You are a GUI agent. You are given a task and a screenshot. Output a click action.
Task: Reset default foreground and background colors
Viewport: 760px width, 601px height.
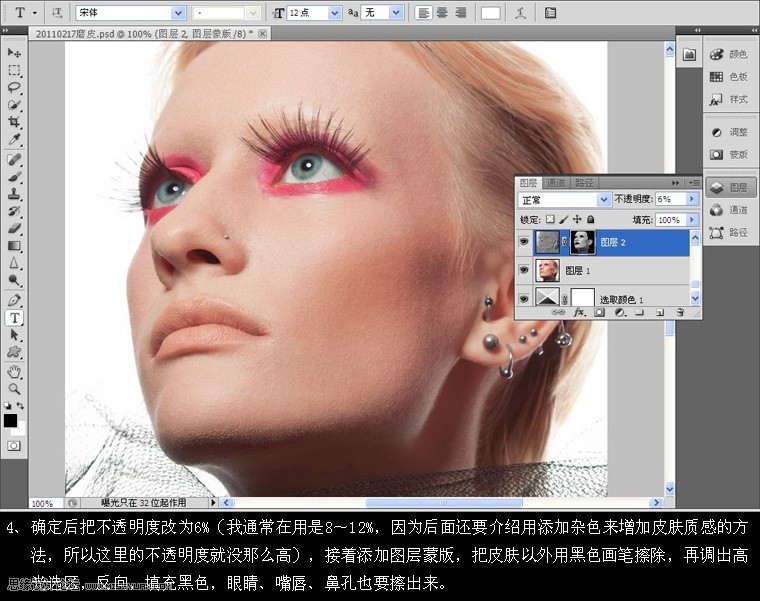click(x=7, y=405)
